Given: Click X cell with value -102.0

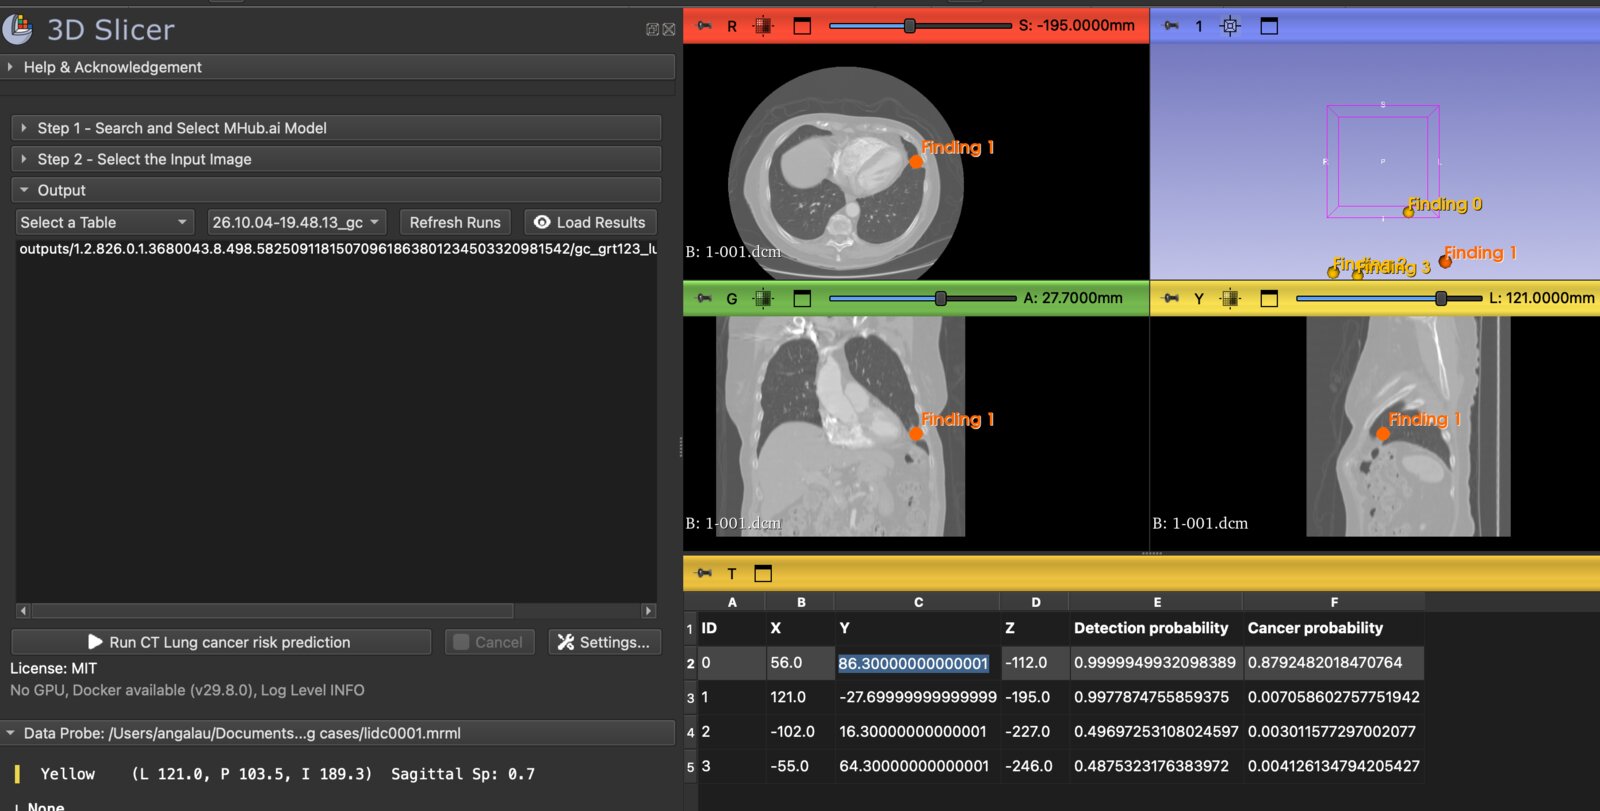Looking at the screenshot, I should coord(800,732).
